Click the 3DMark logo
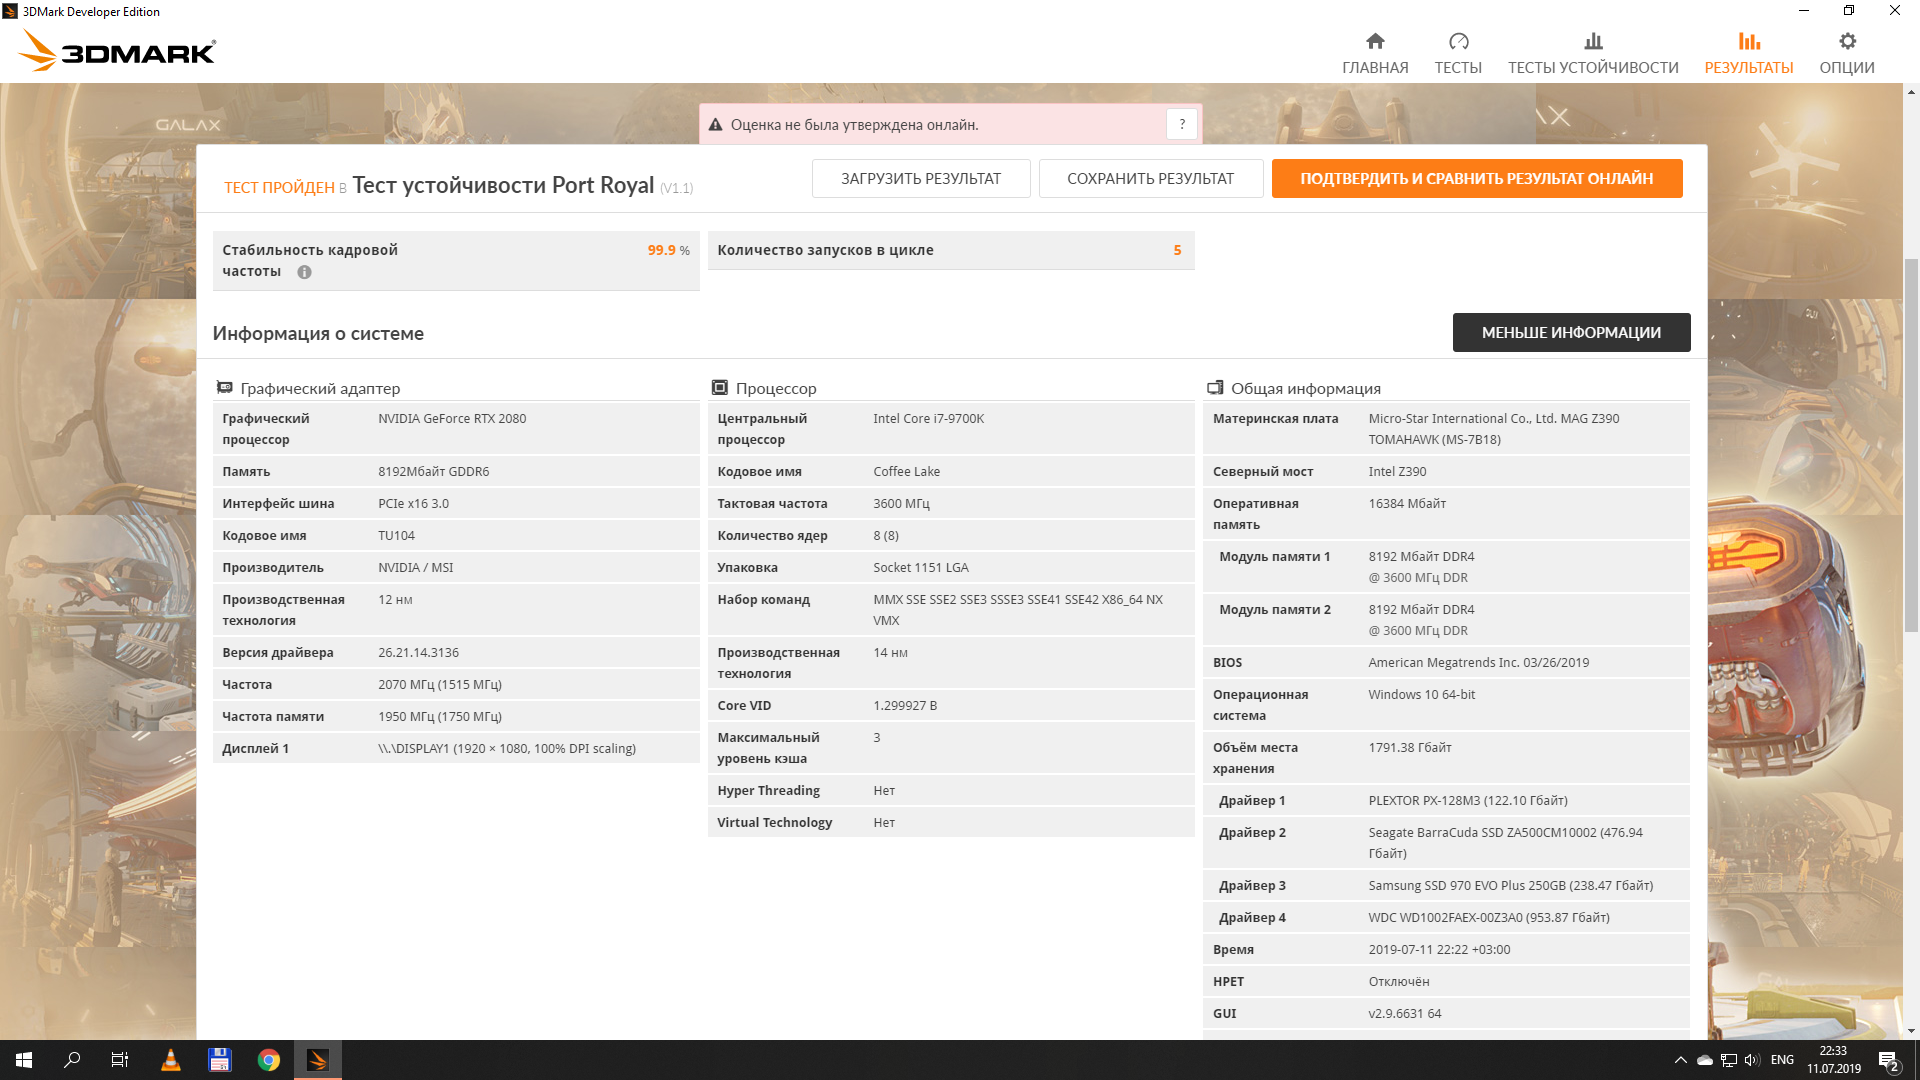Image resolution: width=1920 pixels, height=1080 pixels. click(x=118, y=50)
